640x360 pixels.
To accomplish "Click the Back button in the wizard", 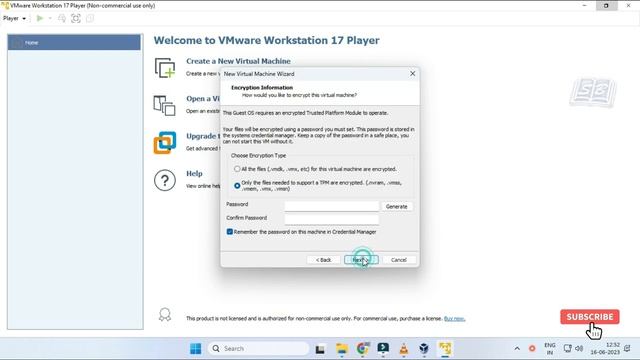I will point(323,260).
